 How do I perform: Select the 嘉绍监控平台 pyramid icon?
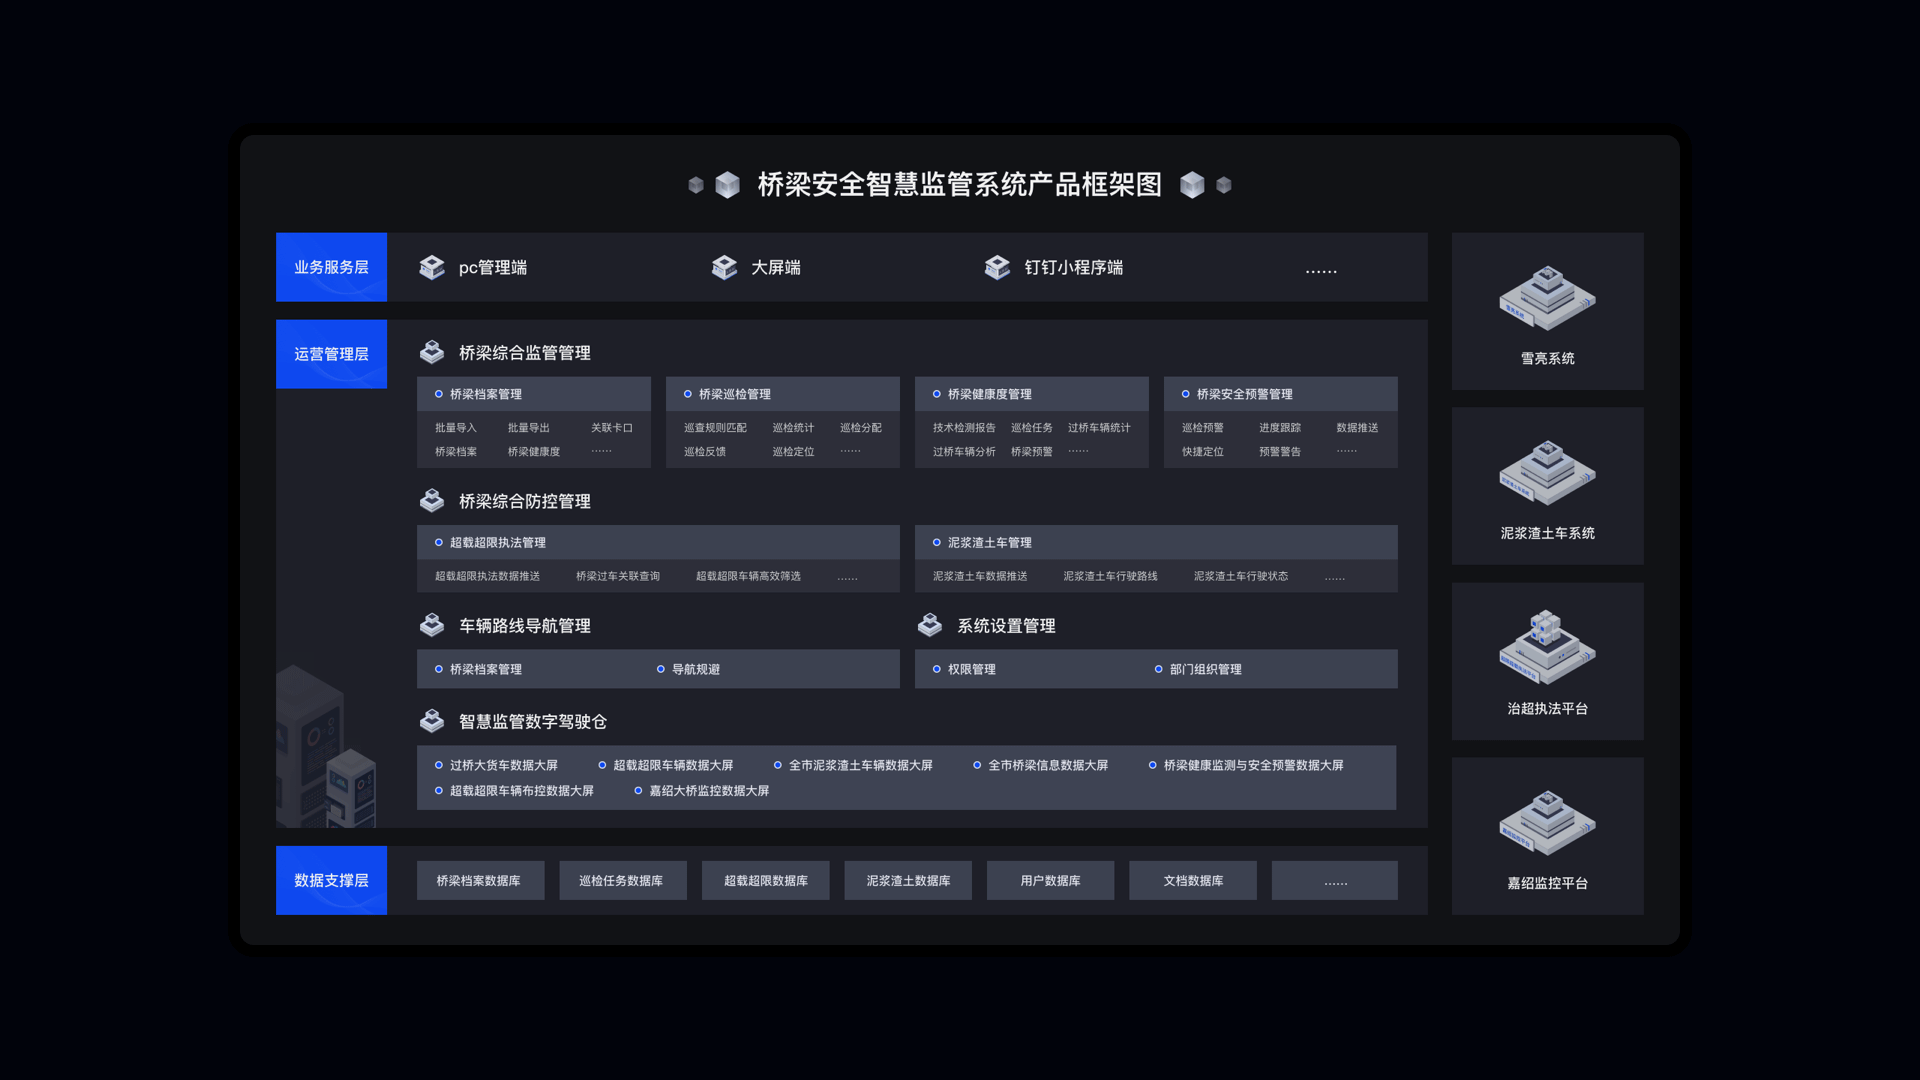(x=1547, y=822)
